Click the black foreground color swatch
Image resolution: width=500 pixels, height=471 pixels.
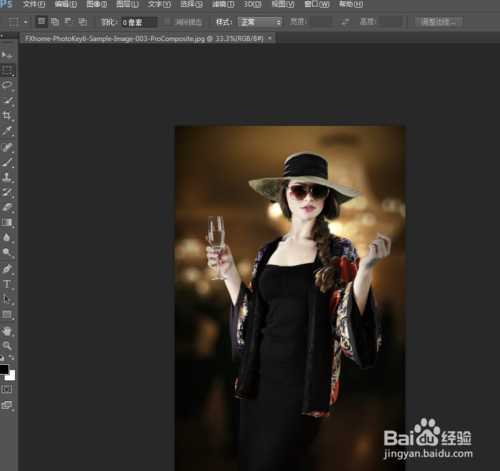point(4,369)
